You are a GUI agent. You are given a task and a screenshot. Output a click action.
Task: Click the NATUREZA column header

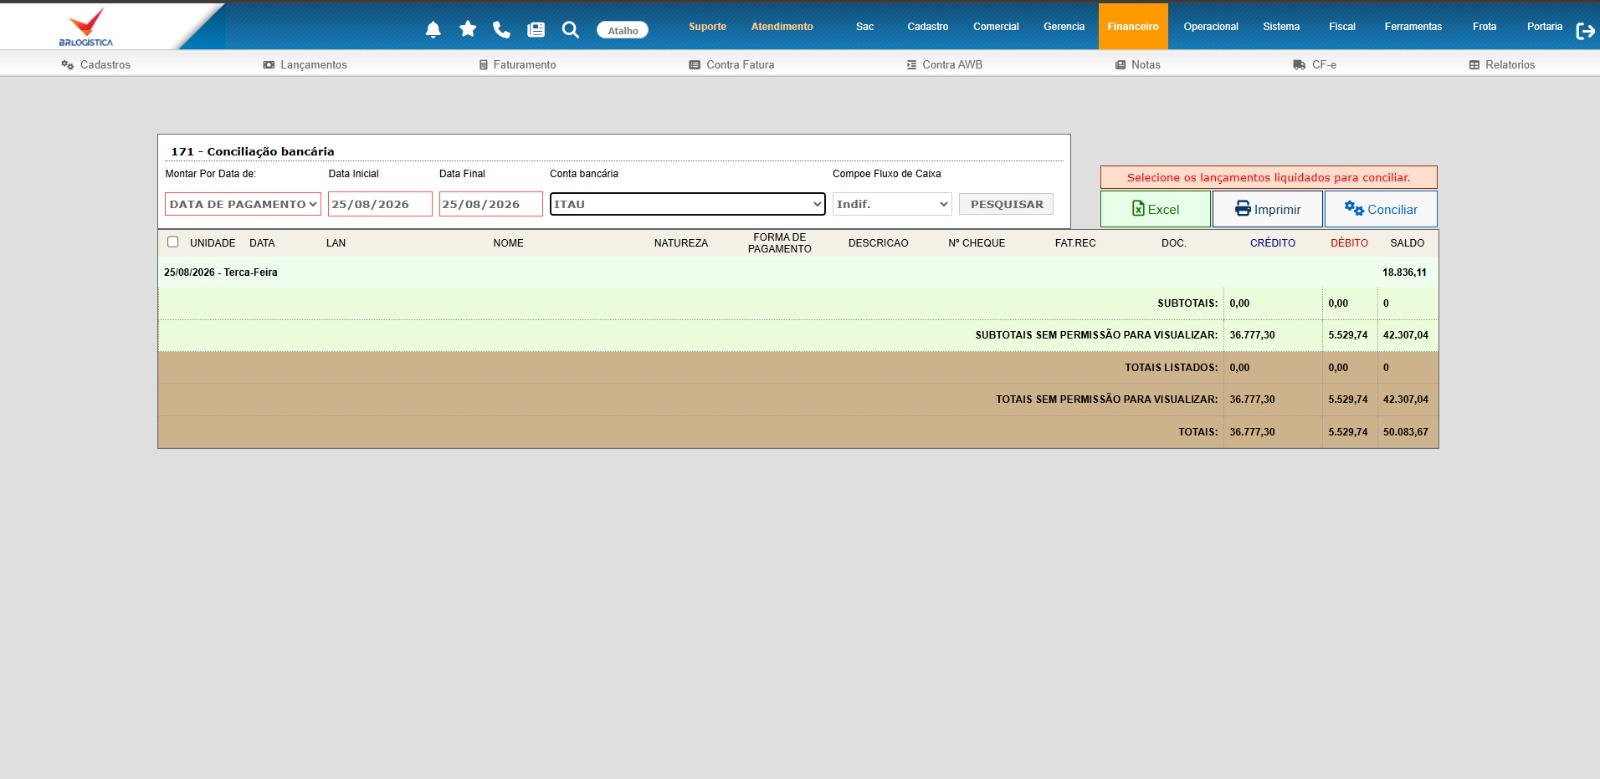[x=681, y=243]
